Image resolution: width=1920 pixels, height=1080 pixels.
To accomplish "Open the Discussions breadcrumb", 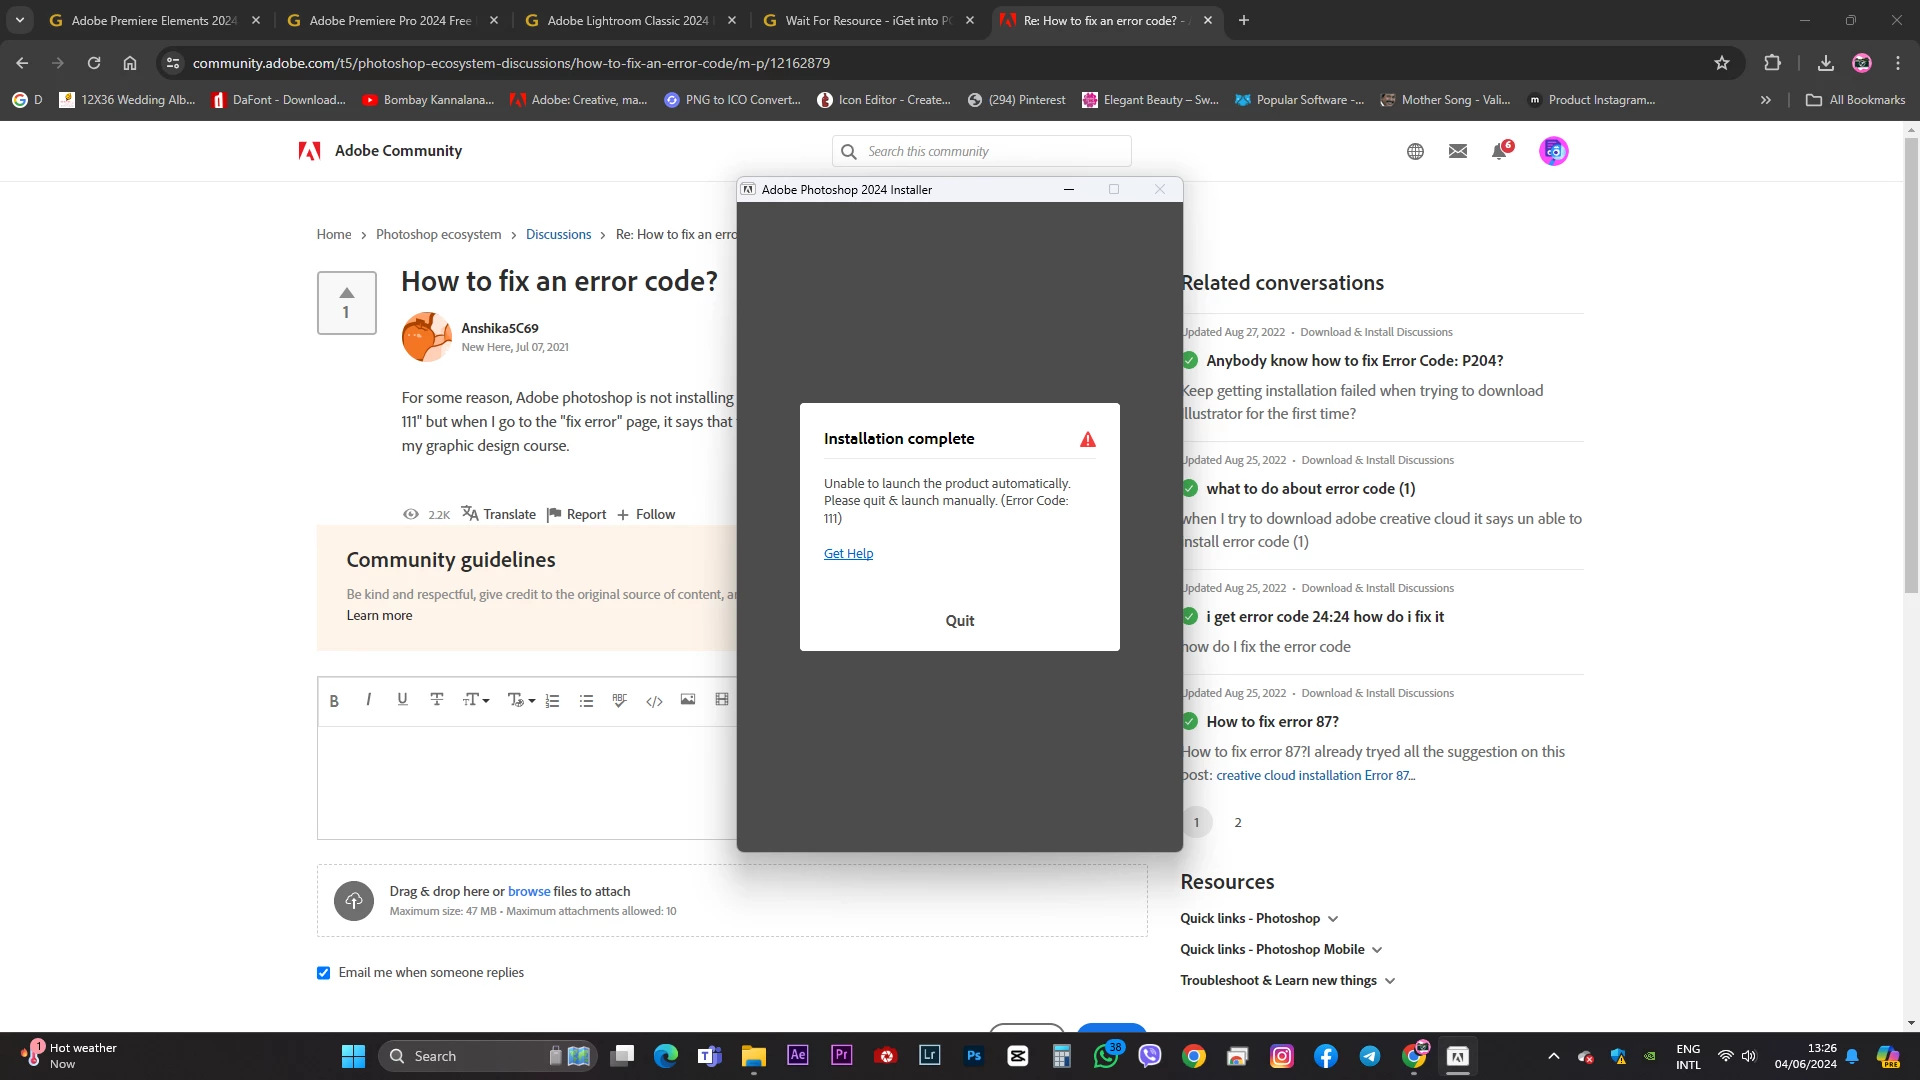I will coord(558,235).
